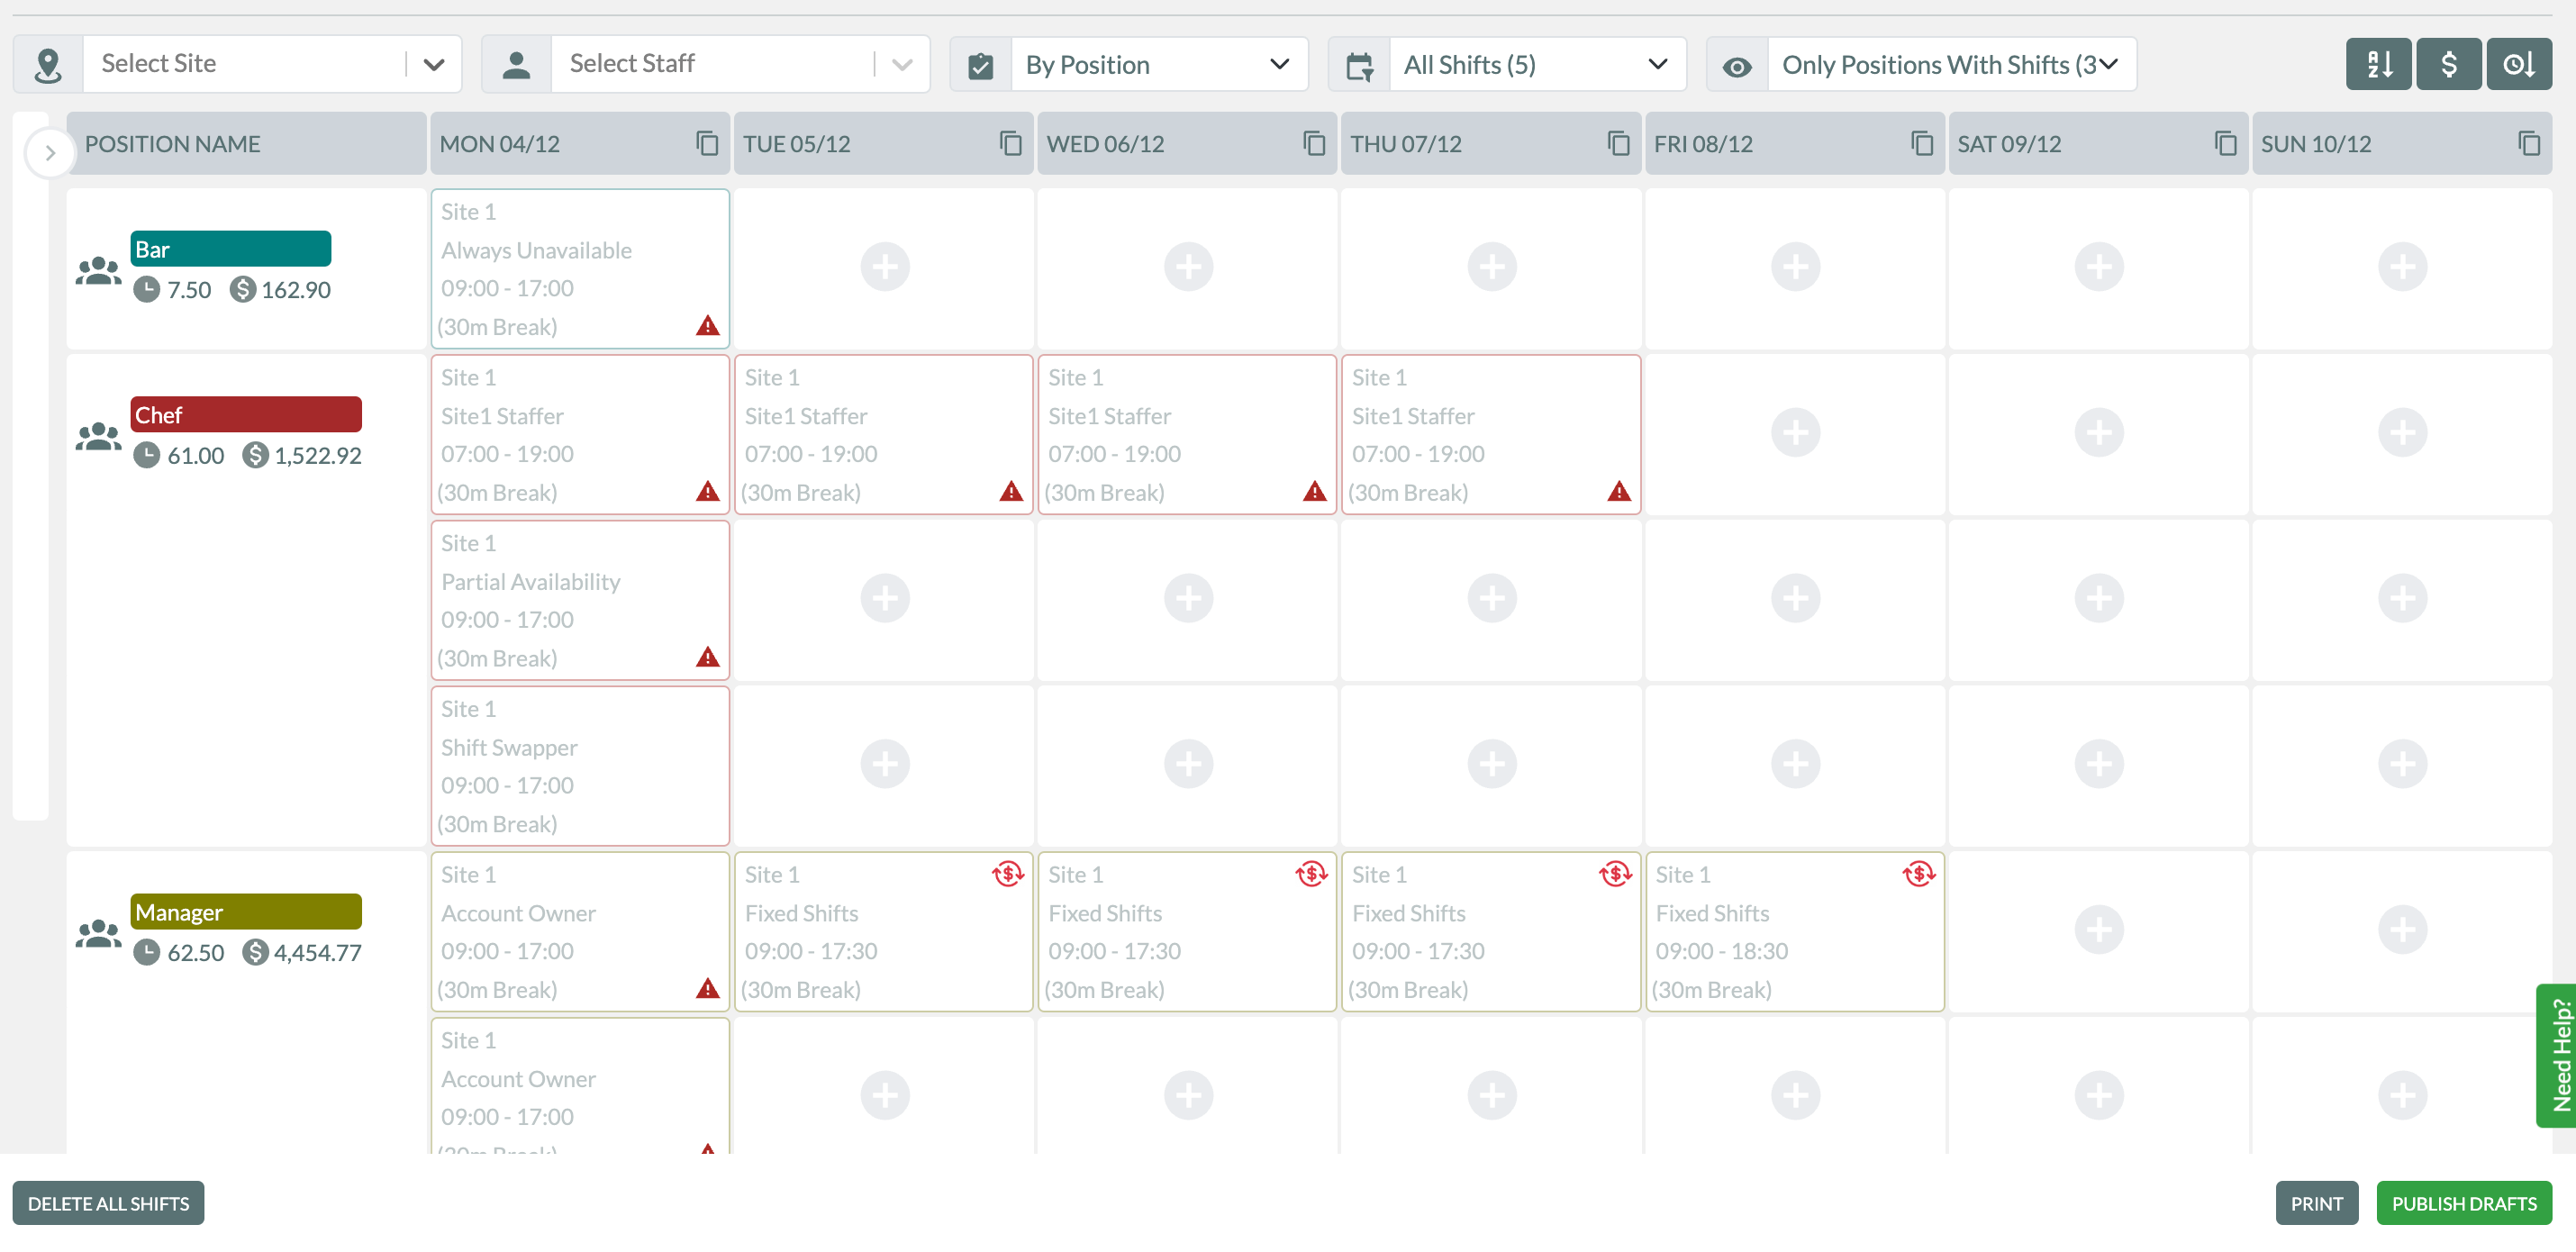Expand the collapsed side panel chevron
Viewport: 2576px width, 1252px height.
[49, 153]
